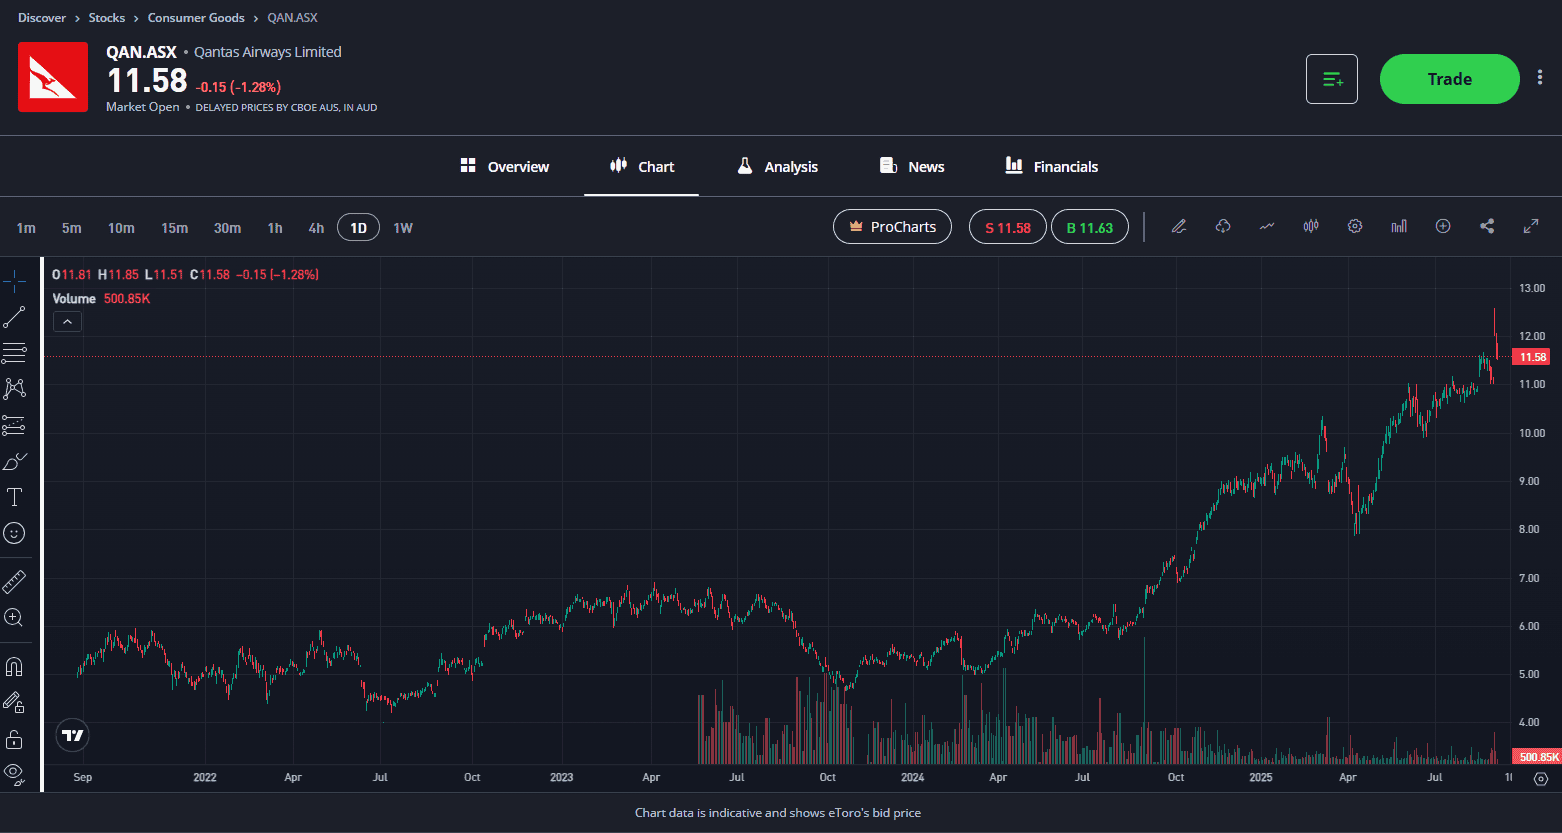Select the trend line drawing tool

(14, 318)
